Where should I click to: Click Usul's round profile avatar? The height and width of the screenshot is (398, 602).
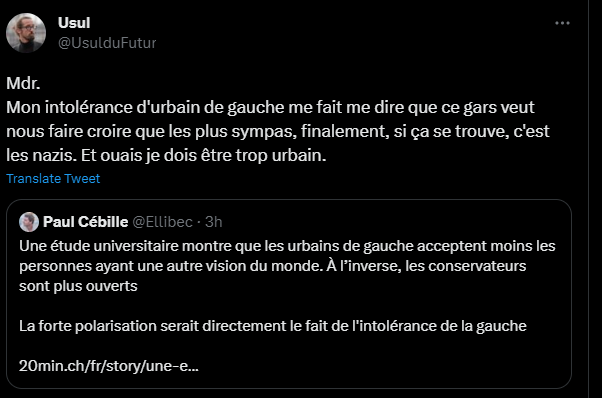[x=26, y=33]
